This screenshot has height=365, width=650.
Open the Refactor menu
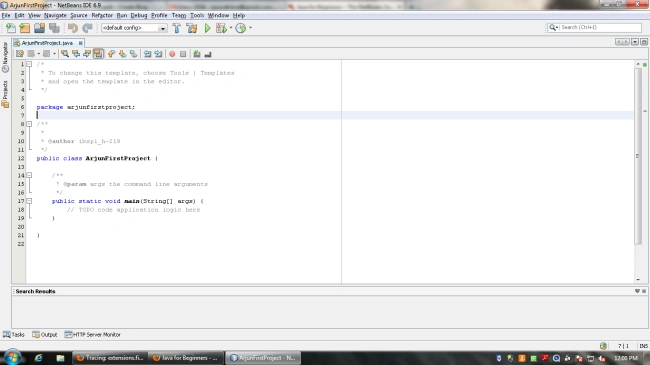pyautogui.click(x=102, y=15)
